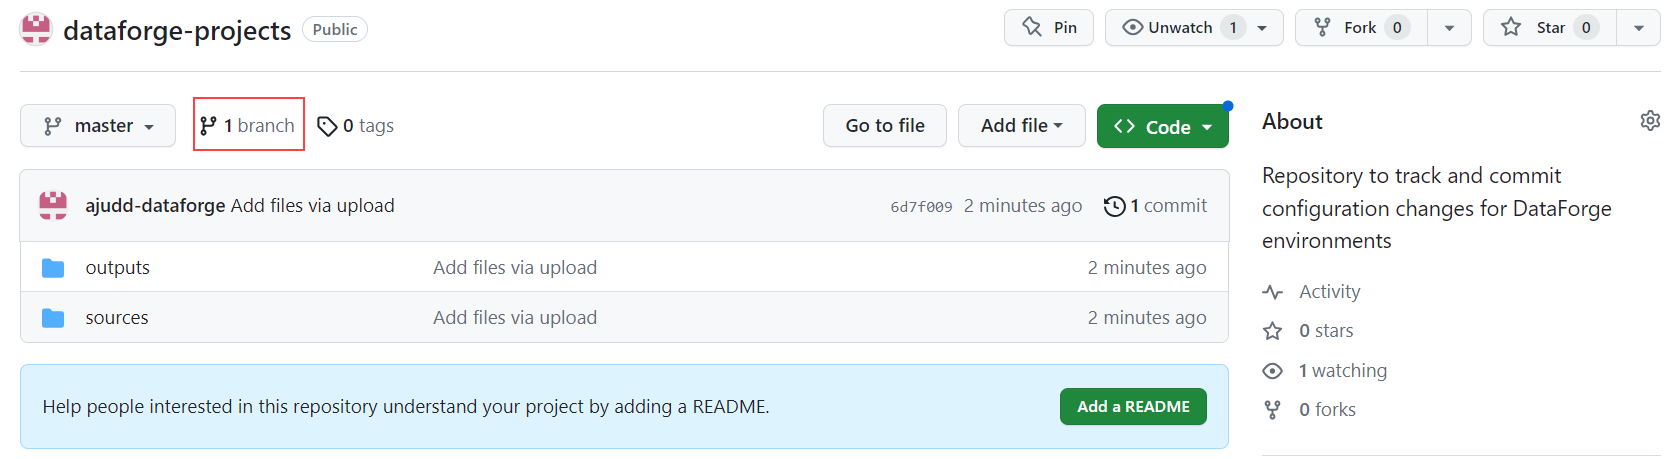Open the master branch selector dropdown
Screen dimensions: 1675x459
[x=98, y=126]
